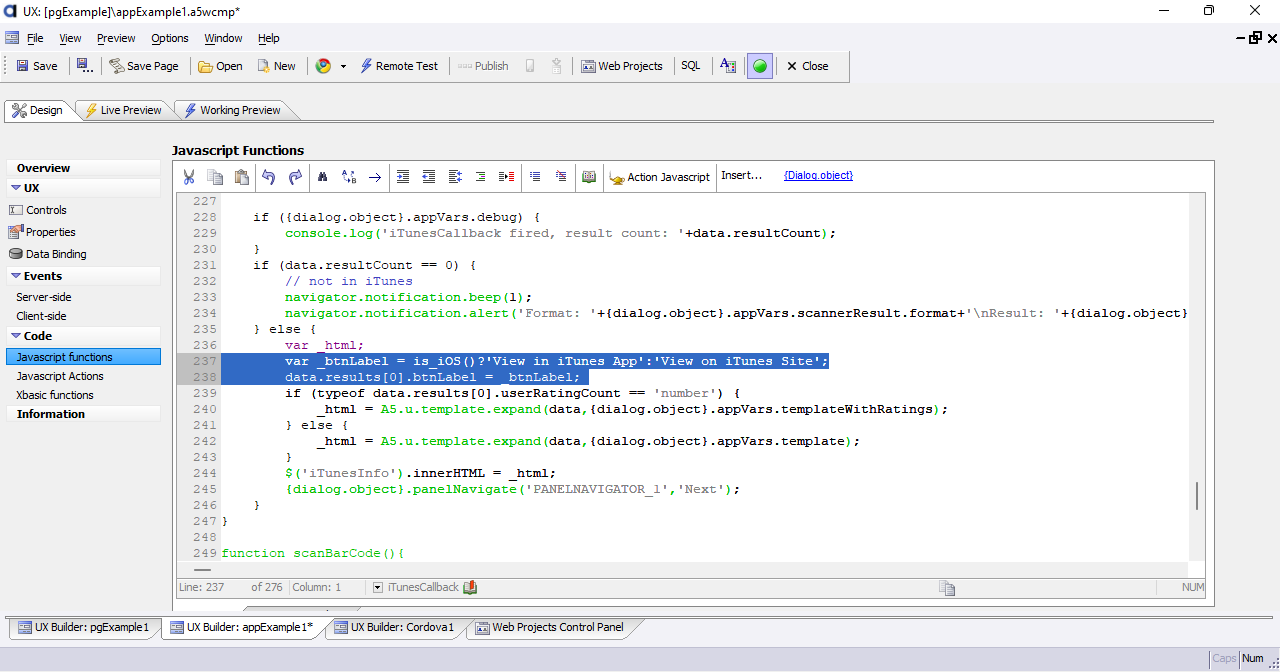Select Controls in the left sidebar
Screen dimensions: 1280x672
coord(47,210)
